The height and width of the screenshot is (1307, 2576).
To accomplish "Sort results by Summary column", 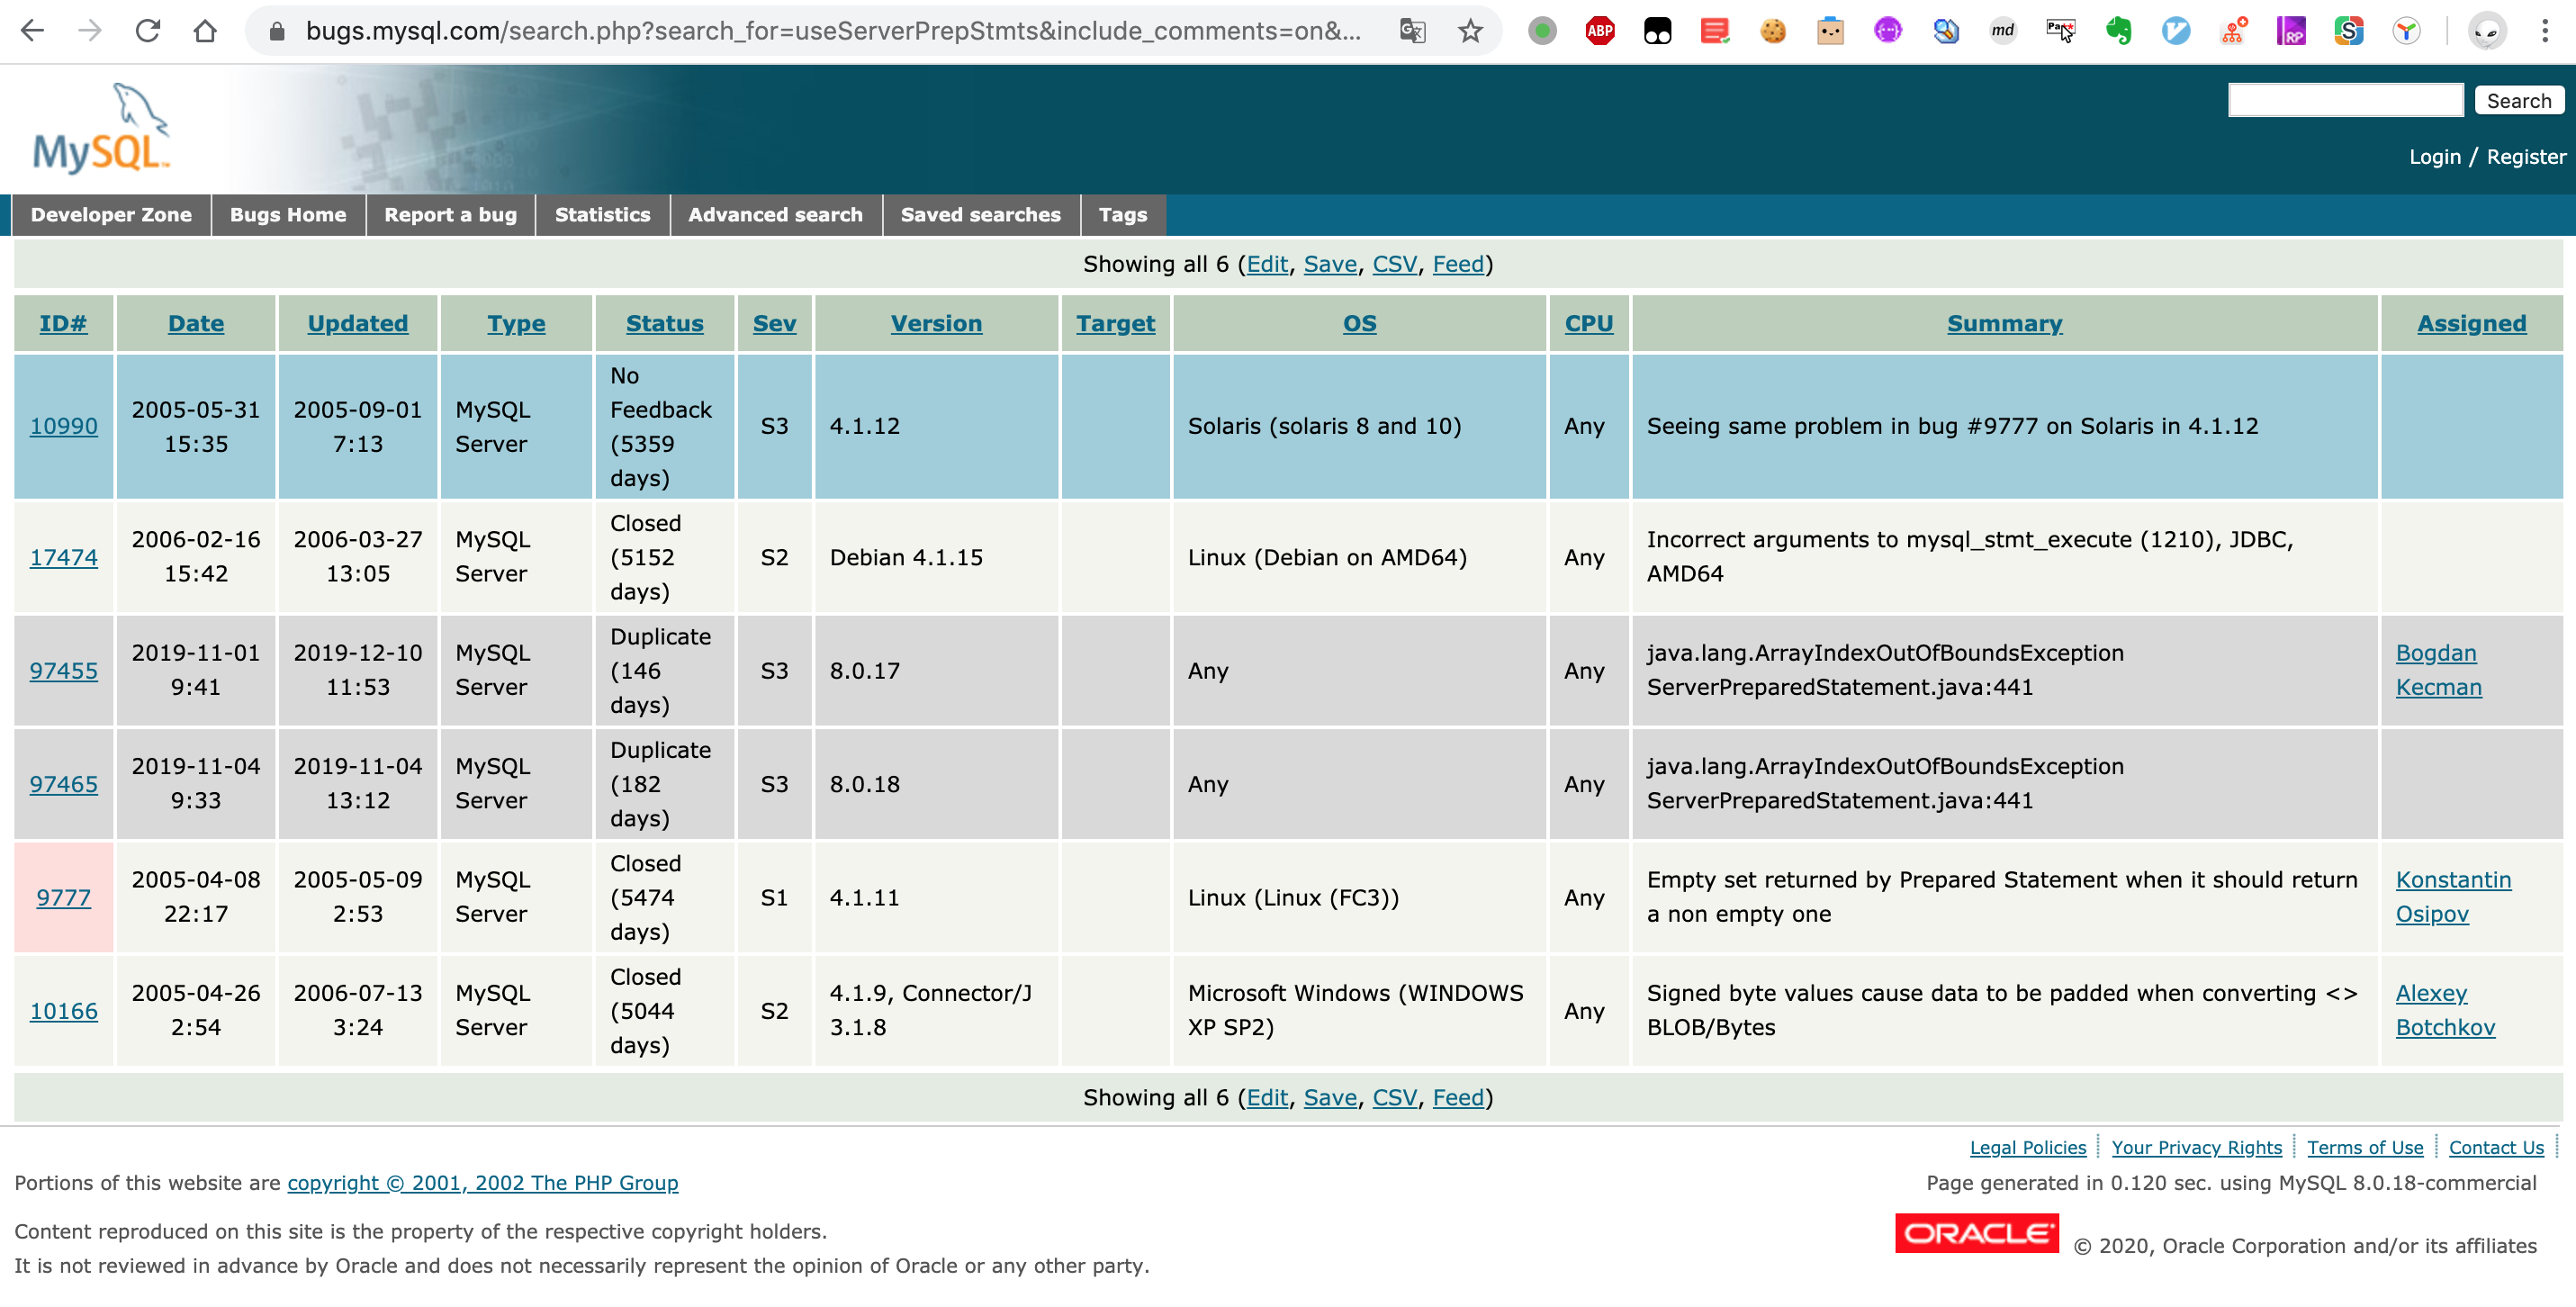I will [x=2004, y=323].
